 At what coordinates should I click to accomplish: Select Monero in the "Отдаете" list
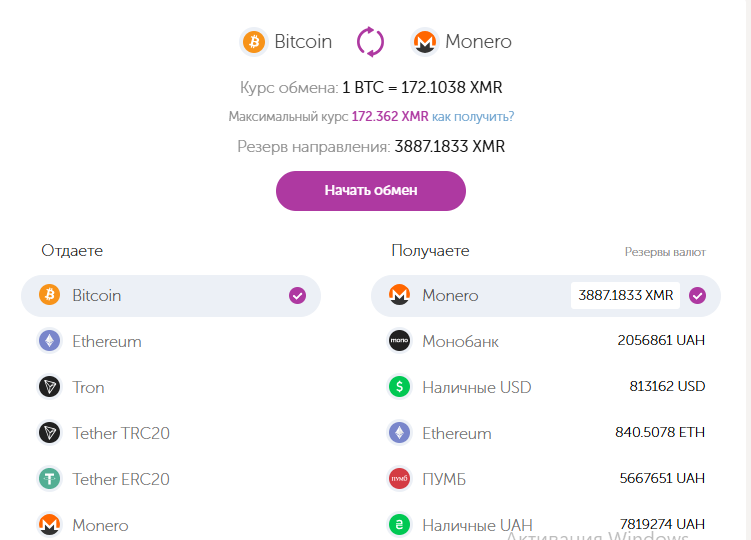click(100, 525)
